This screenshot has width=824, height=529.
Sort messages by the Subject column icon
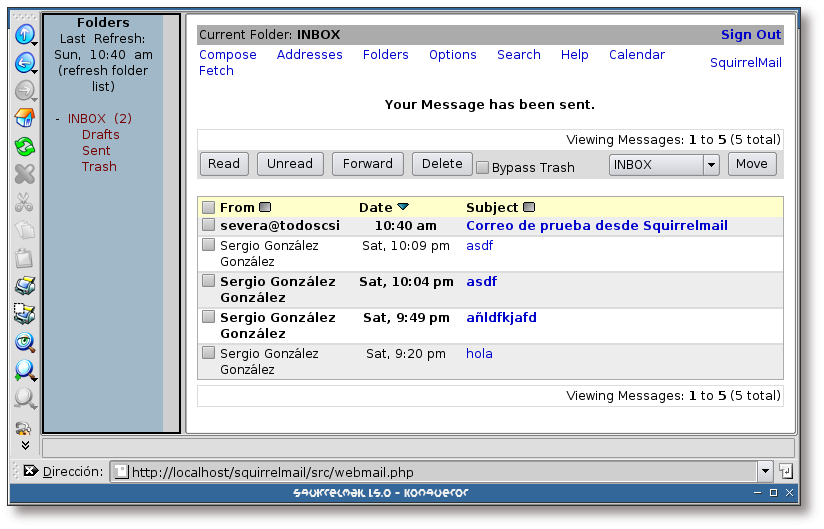coord(529,208)
